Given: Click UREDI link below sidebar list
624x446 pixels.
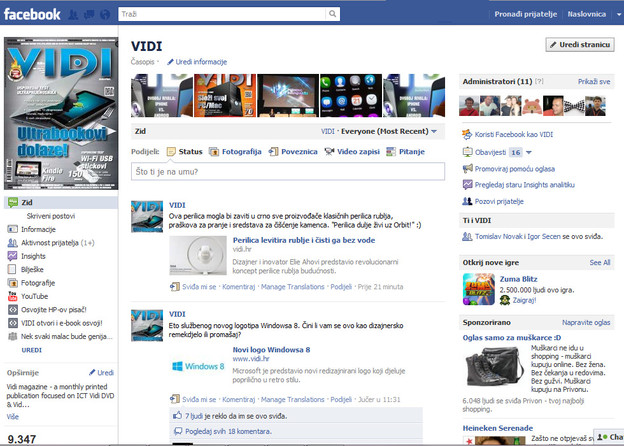Looking at the screenshot, I should [31, 350].
